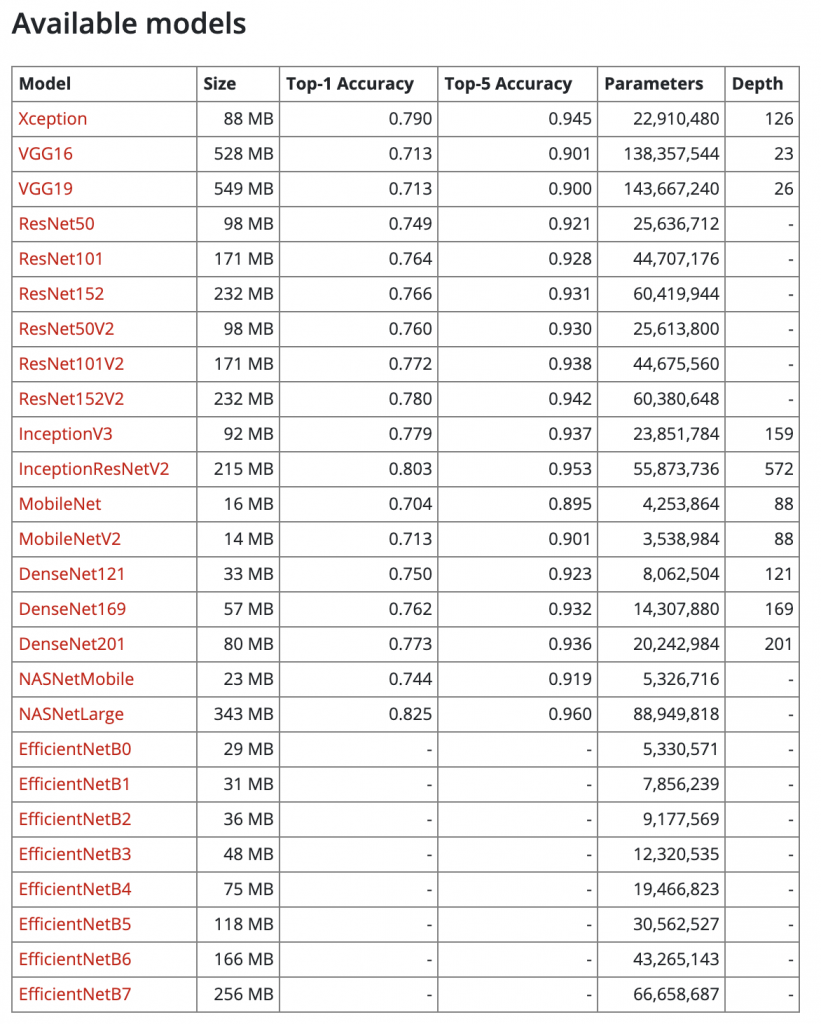Viewport: 821px width, 1024px height.
Task: Select the ResNet101 link
Action: [61, 259]
